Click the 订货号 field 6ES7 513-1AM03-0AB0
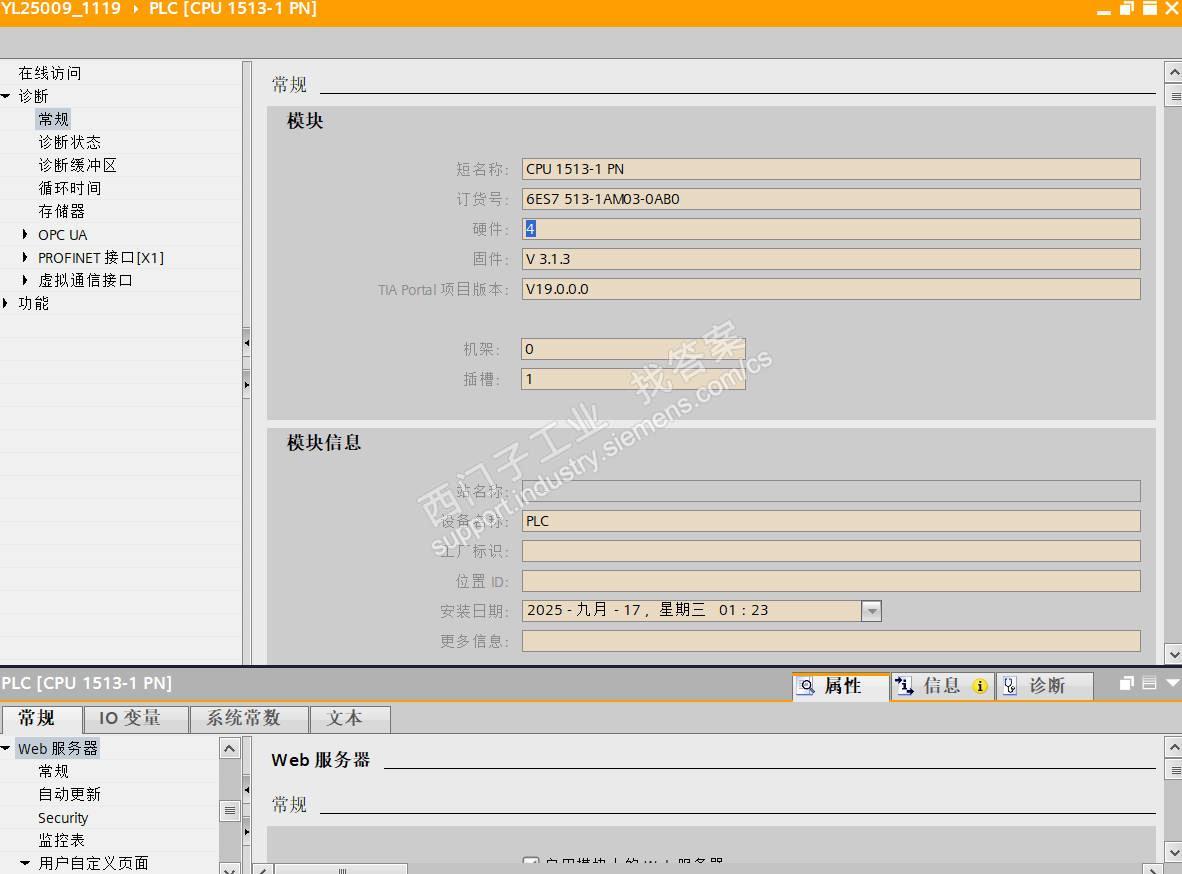 831,199
